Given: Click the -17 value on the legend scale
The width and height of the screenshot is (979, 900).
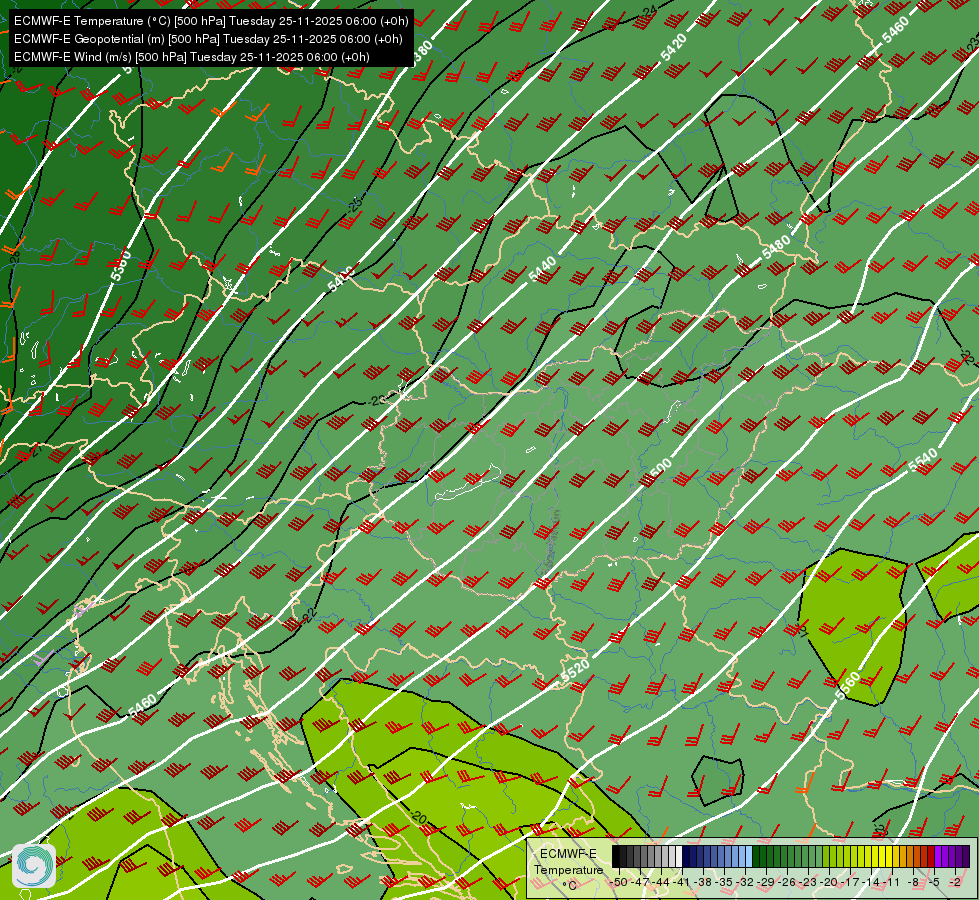Looking at the screenshot, I should coord(850,883).
